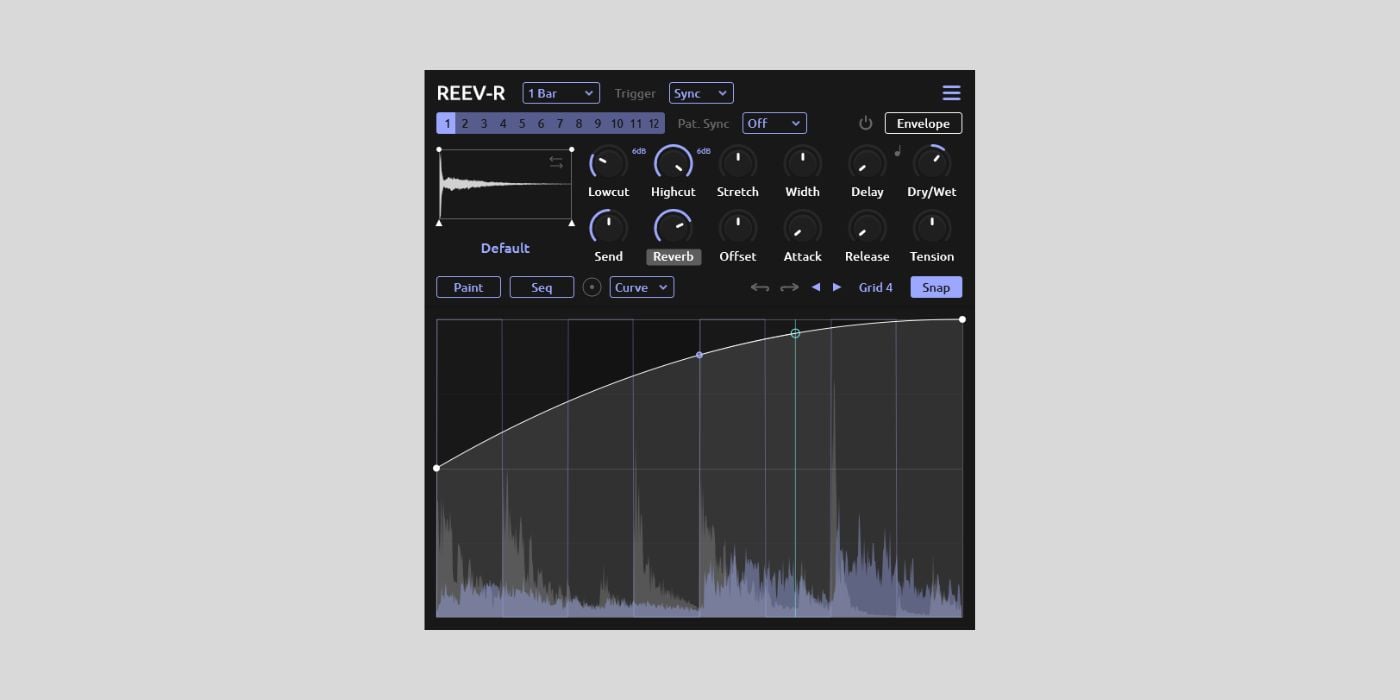This screenshot has width=1400, height=700.
Task: Select pattern 8
Action: (579, 123)
